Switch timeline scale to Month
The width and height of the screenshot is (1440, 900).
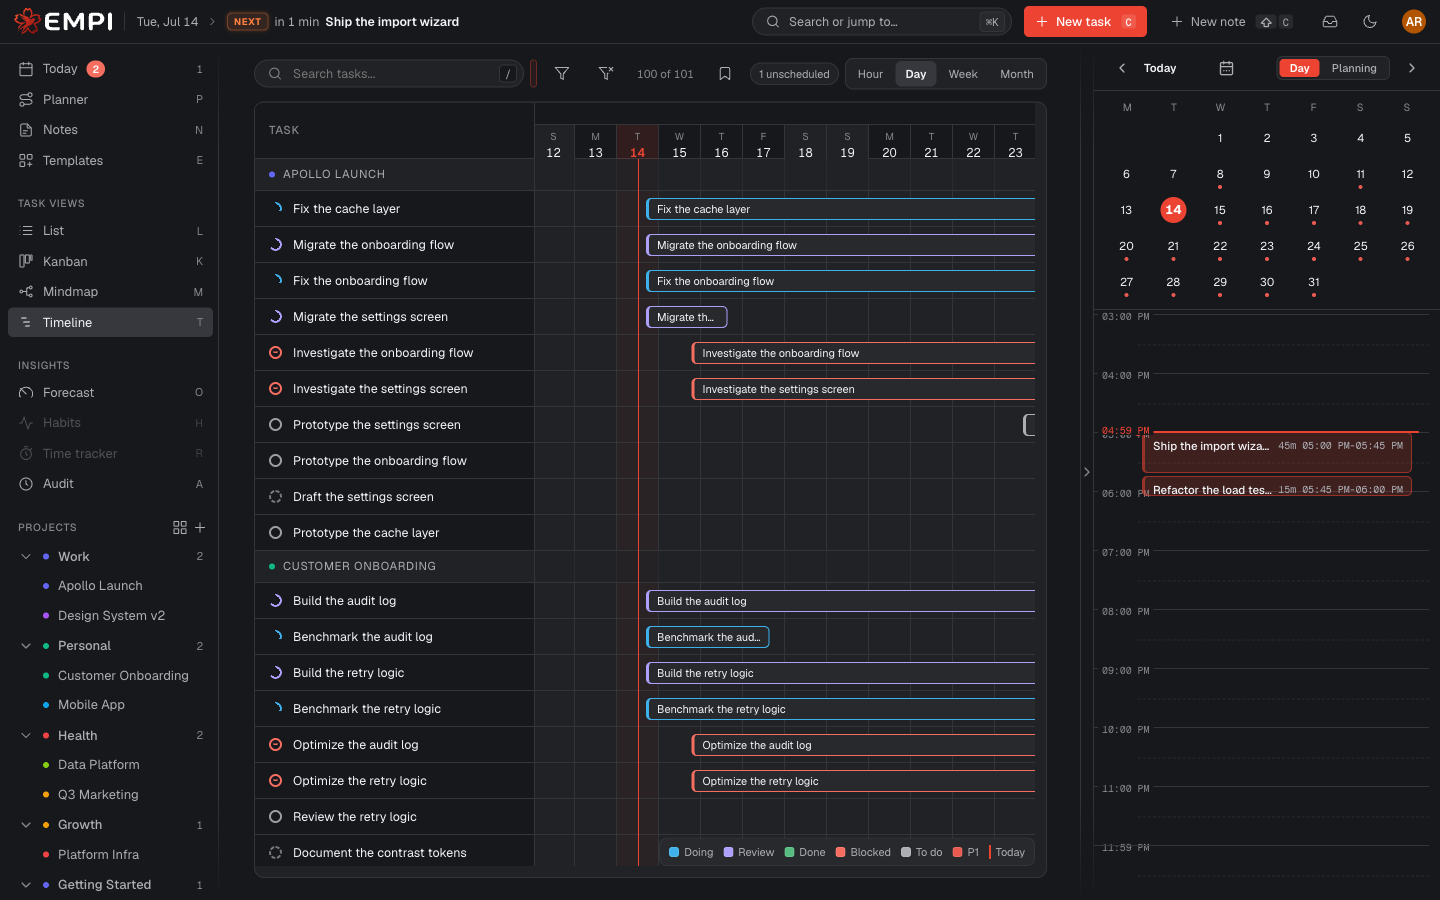1017,74
